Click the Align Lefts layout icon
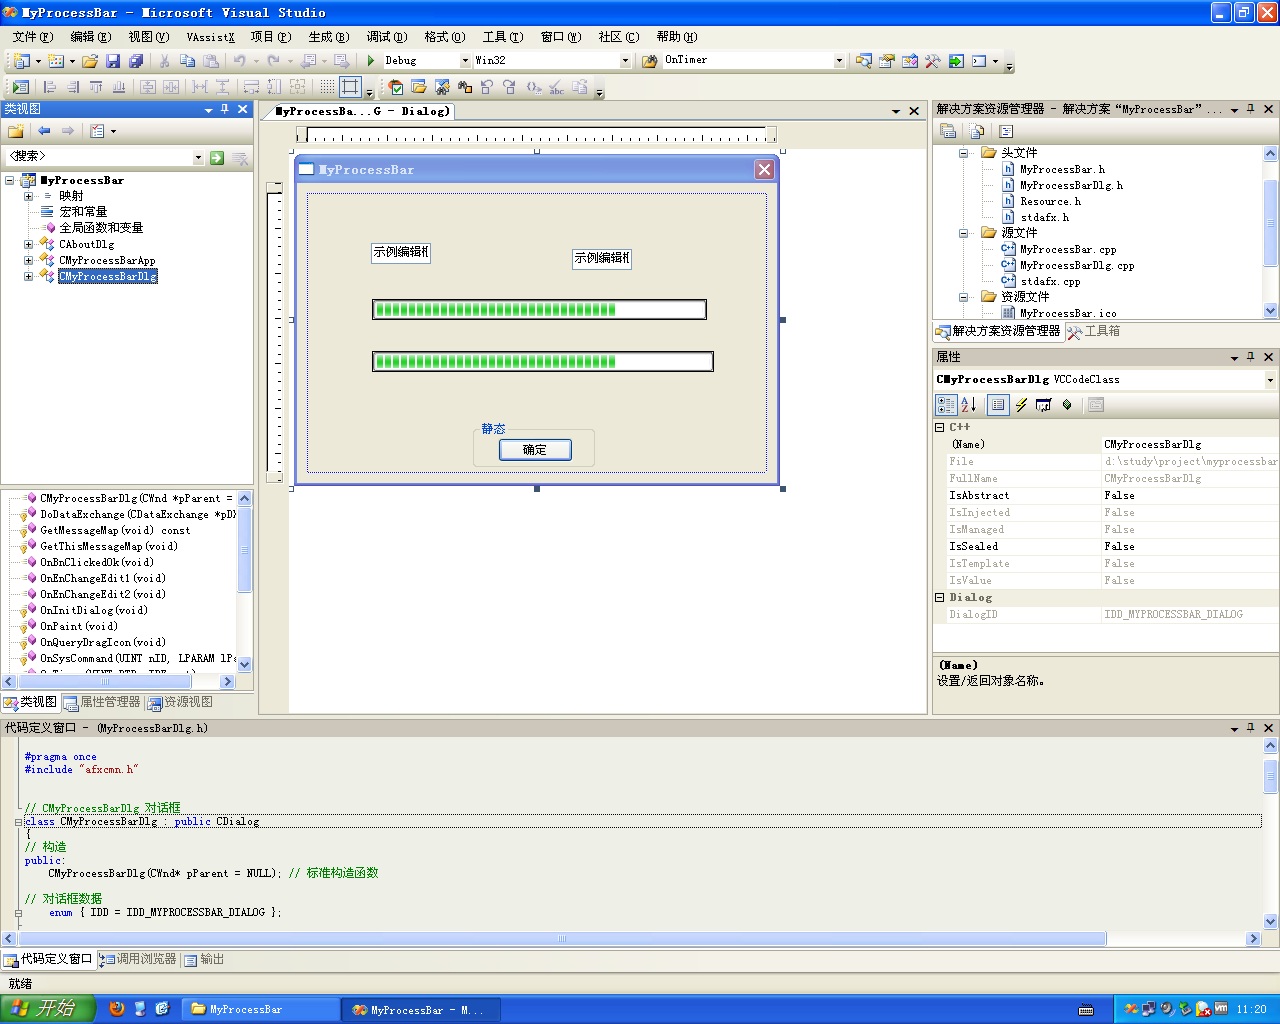 pos(50,87)
